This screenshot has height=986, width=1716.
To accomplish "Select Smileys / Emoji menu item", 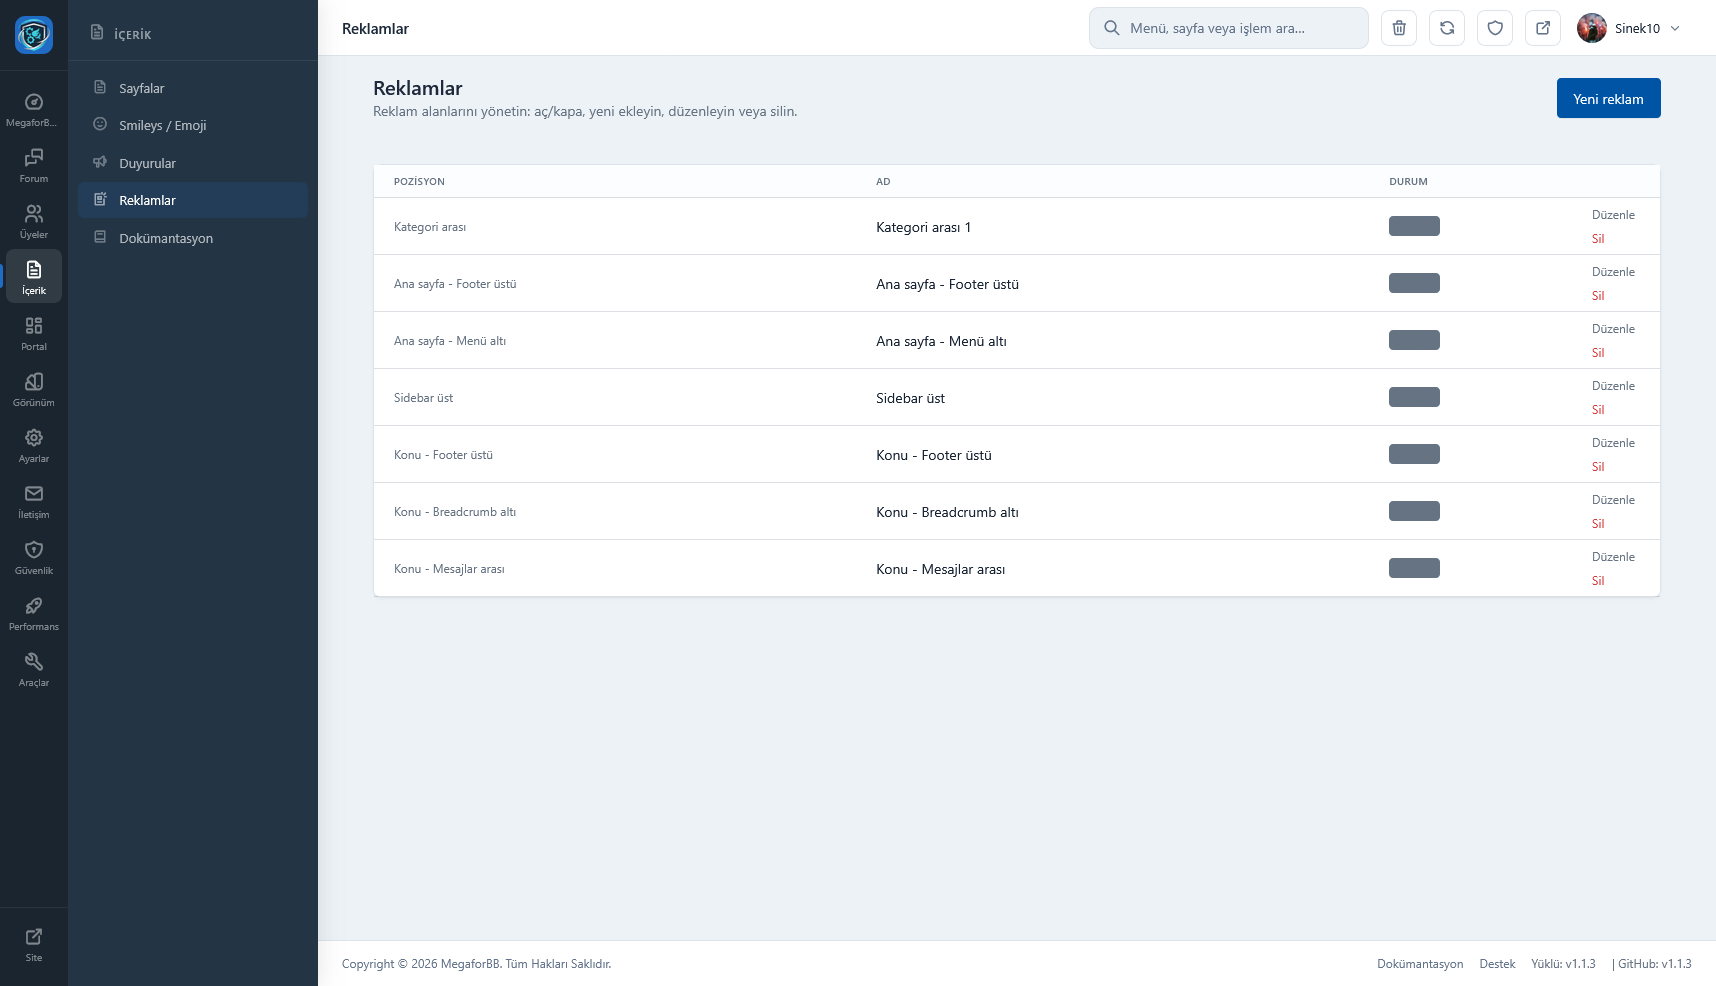I will (x=162, y=125).
